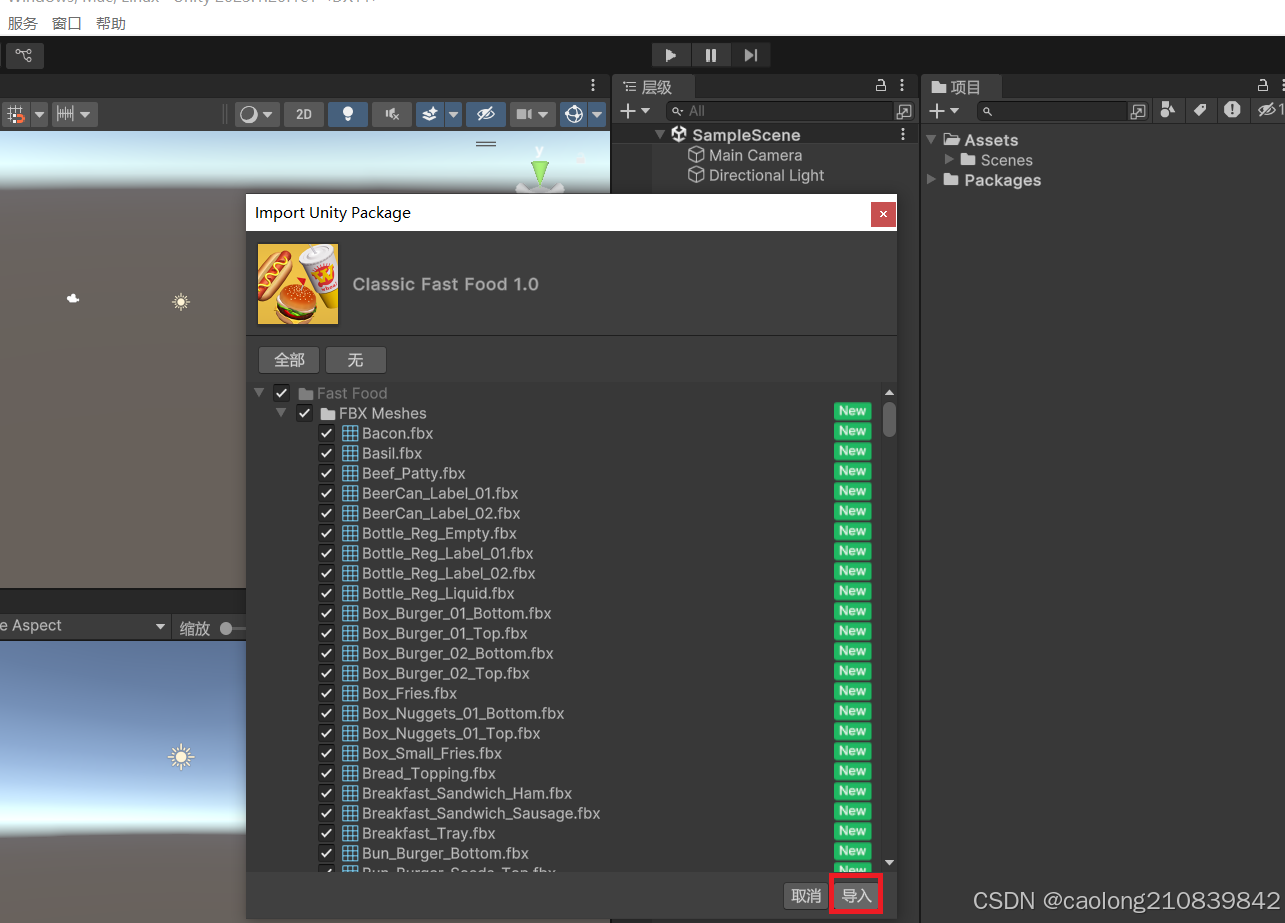Viewport: 1285px width, 923px height.
Task: Click Project search expand icon
Action: click(1138, 111)
